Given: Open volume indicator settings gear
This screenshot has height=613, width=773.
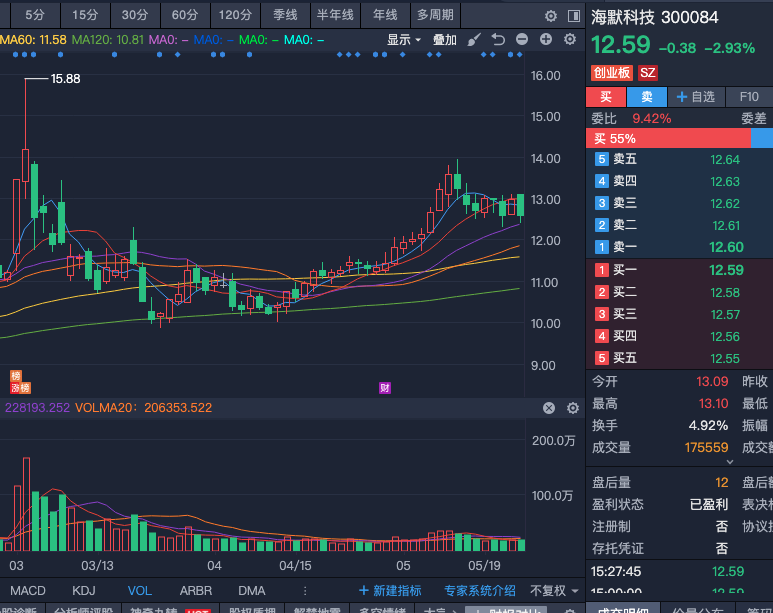Looking at the screenshot, I should coord(572,408).
